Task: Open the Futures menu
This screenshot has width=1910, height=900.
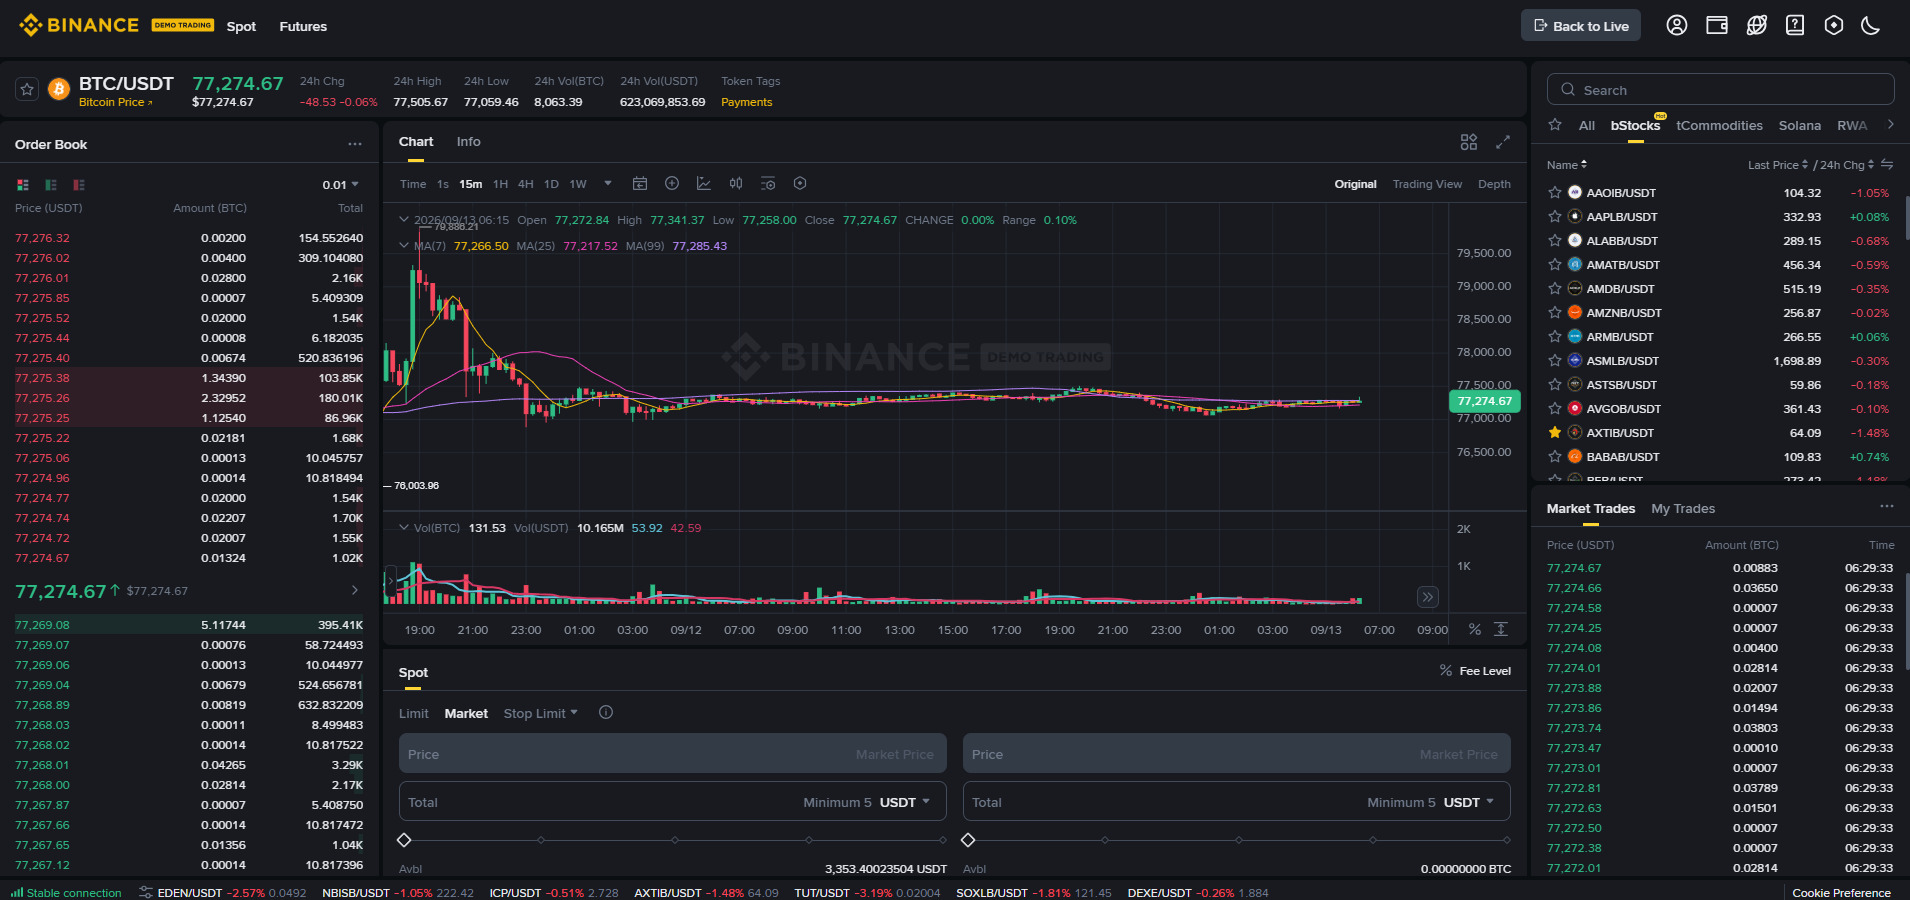Action: point(303,26)
